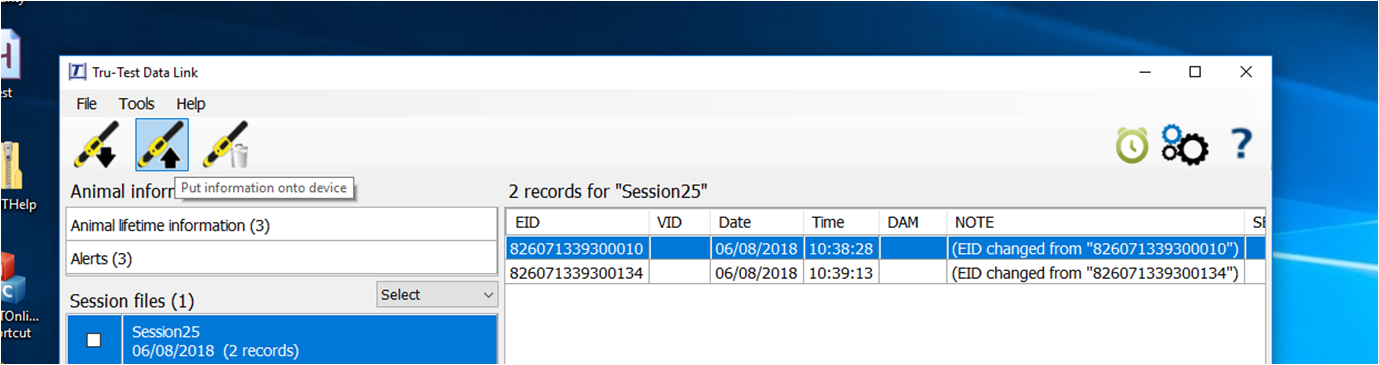Sort records by the EID column header
Viewport: 1379px width, 365px height.
pos(578,222)
